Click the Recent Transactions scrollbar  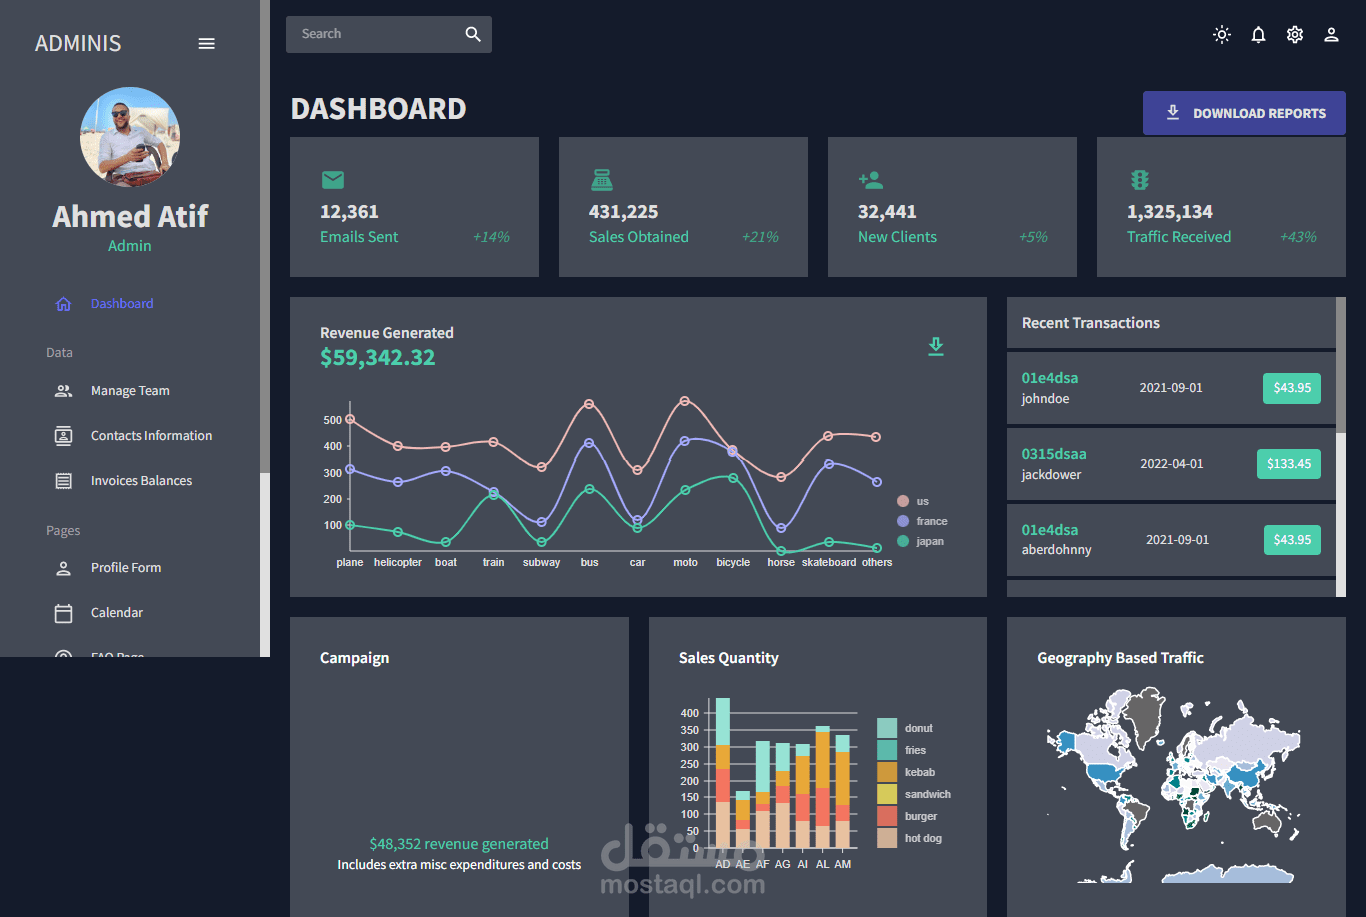coord(1341,365)
